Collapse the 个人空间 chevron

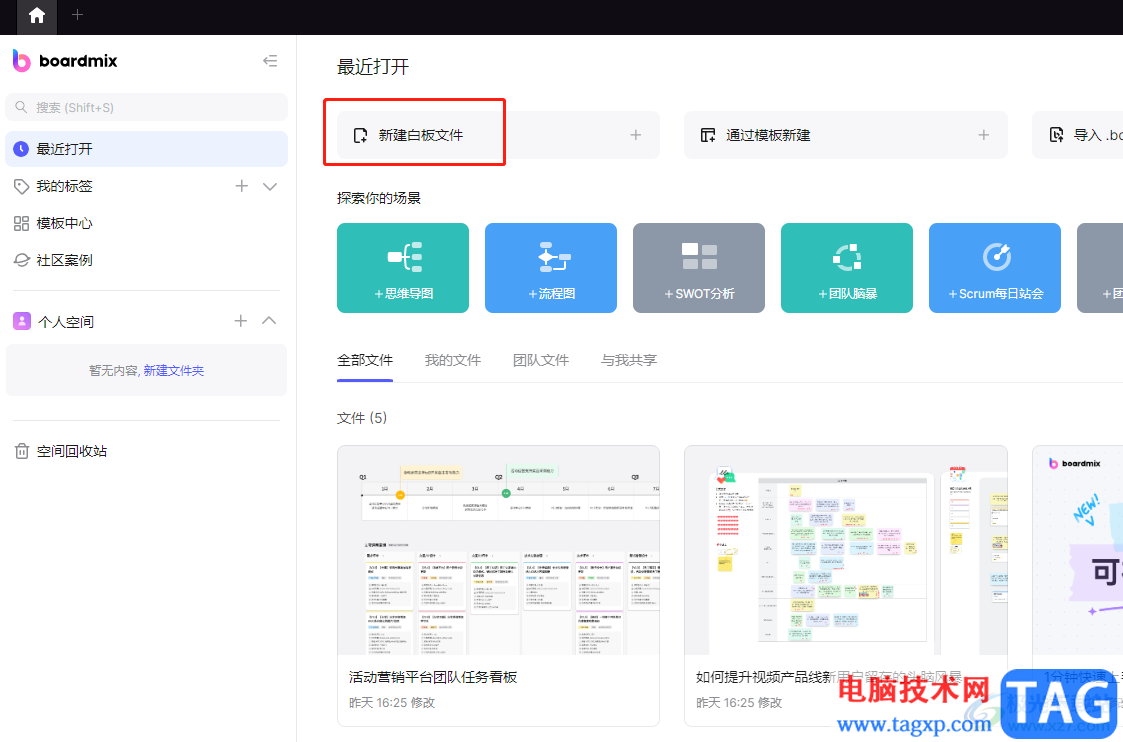(269, 321)
